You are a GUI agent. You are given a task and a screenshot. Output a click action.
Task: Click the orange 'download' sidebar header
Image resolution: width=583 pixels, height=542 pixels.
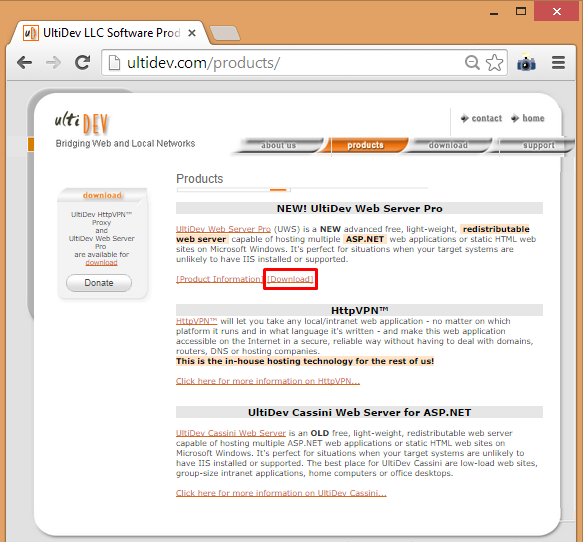102,196
